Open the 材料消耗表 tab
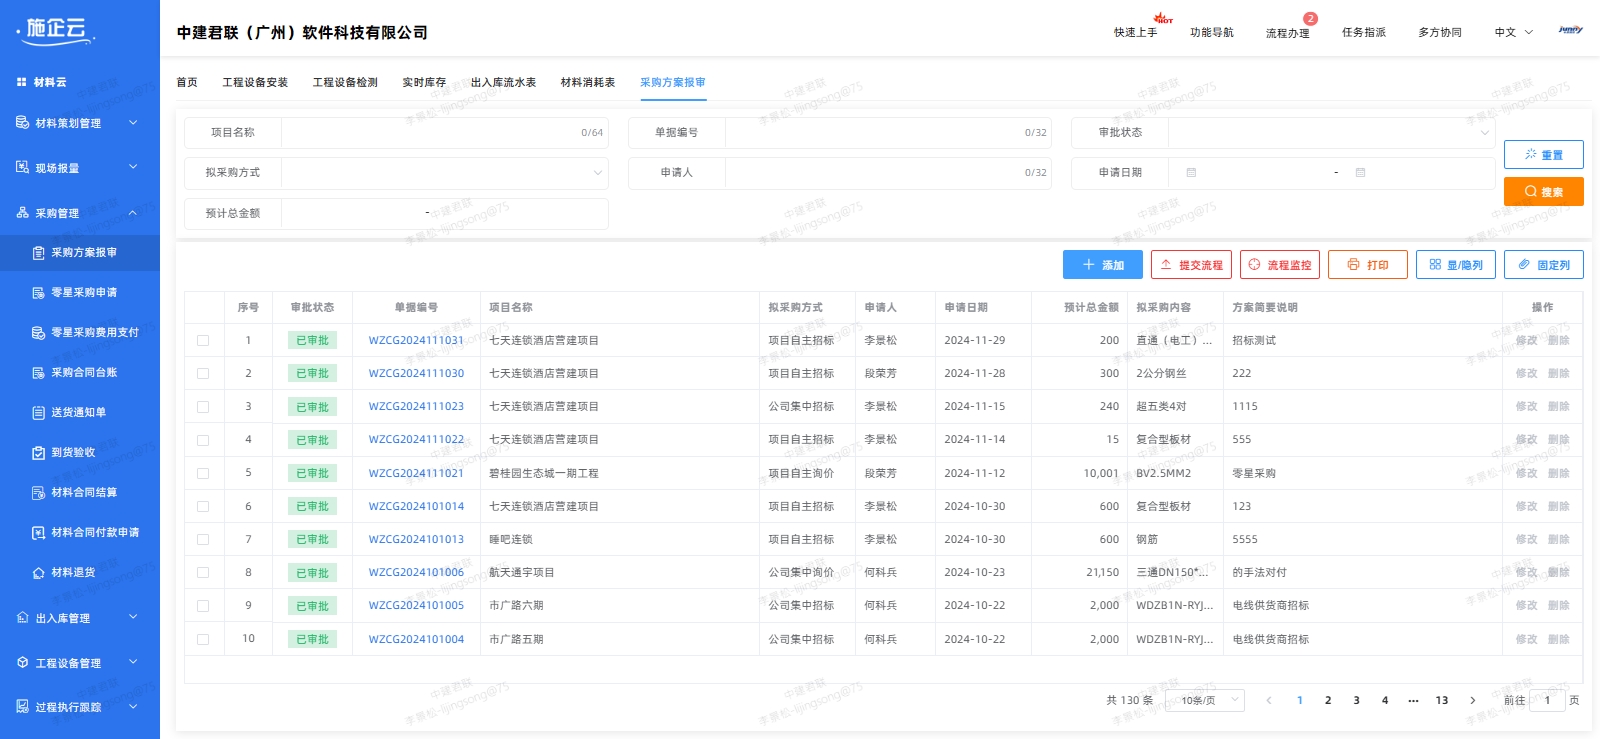The image size is (1600, 739). coord(587,83)
